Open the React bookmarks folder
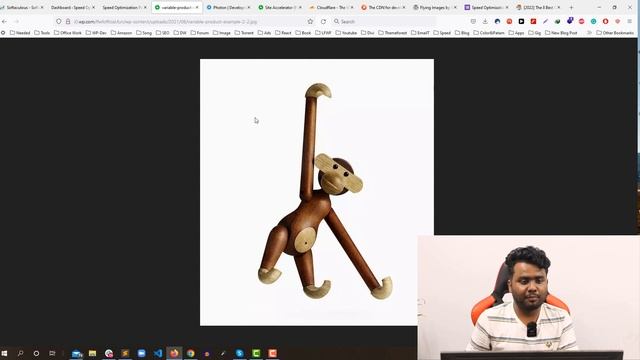This screenshot has width=640, height=360. (x=283, y=33)
